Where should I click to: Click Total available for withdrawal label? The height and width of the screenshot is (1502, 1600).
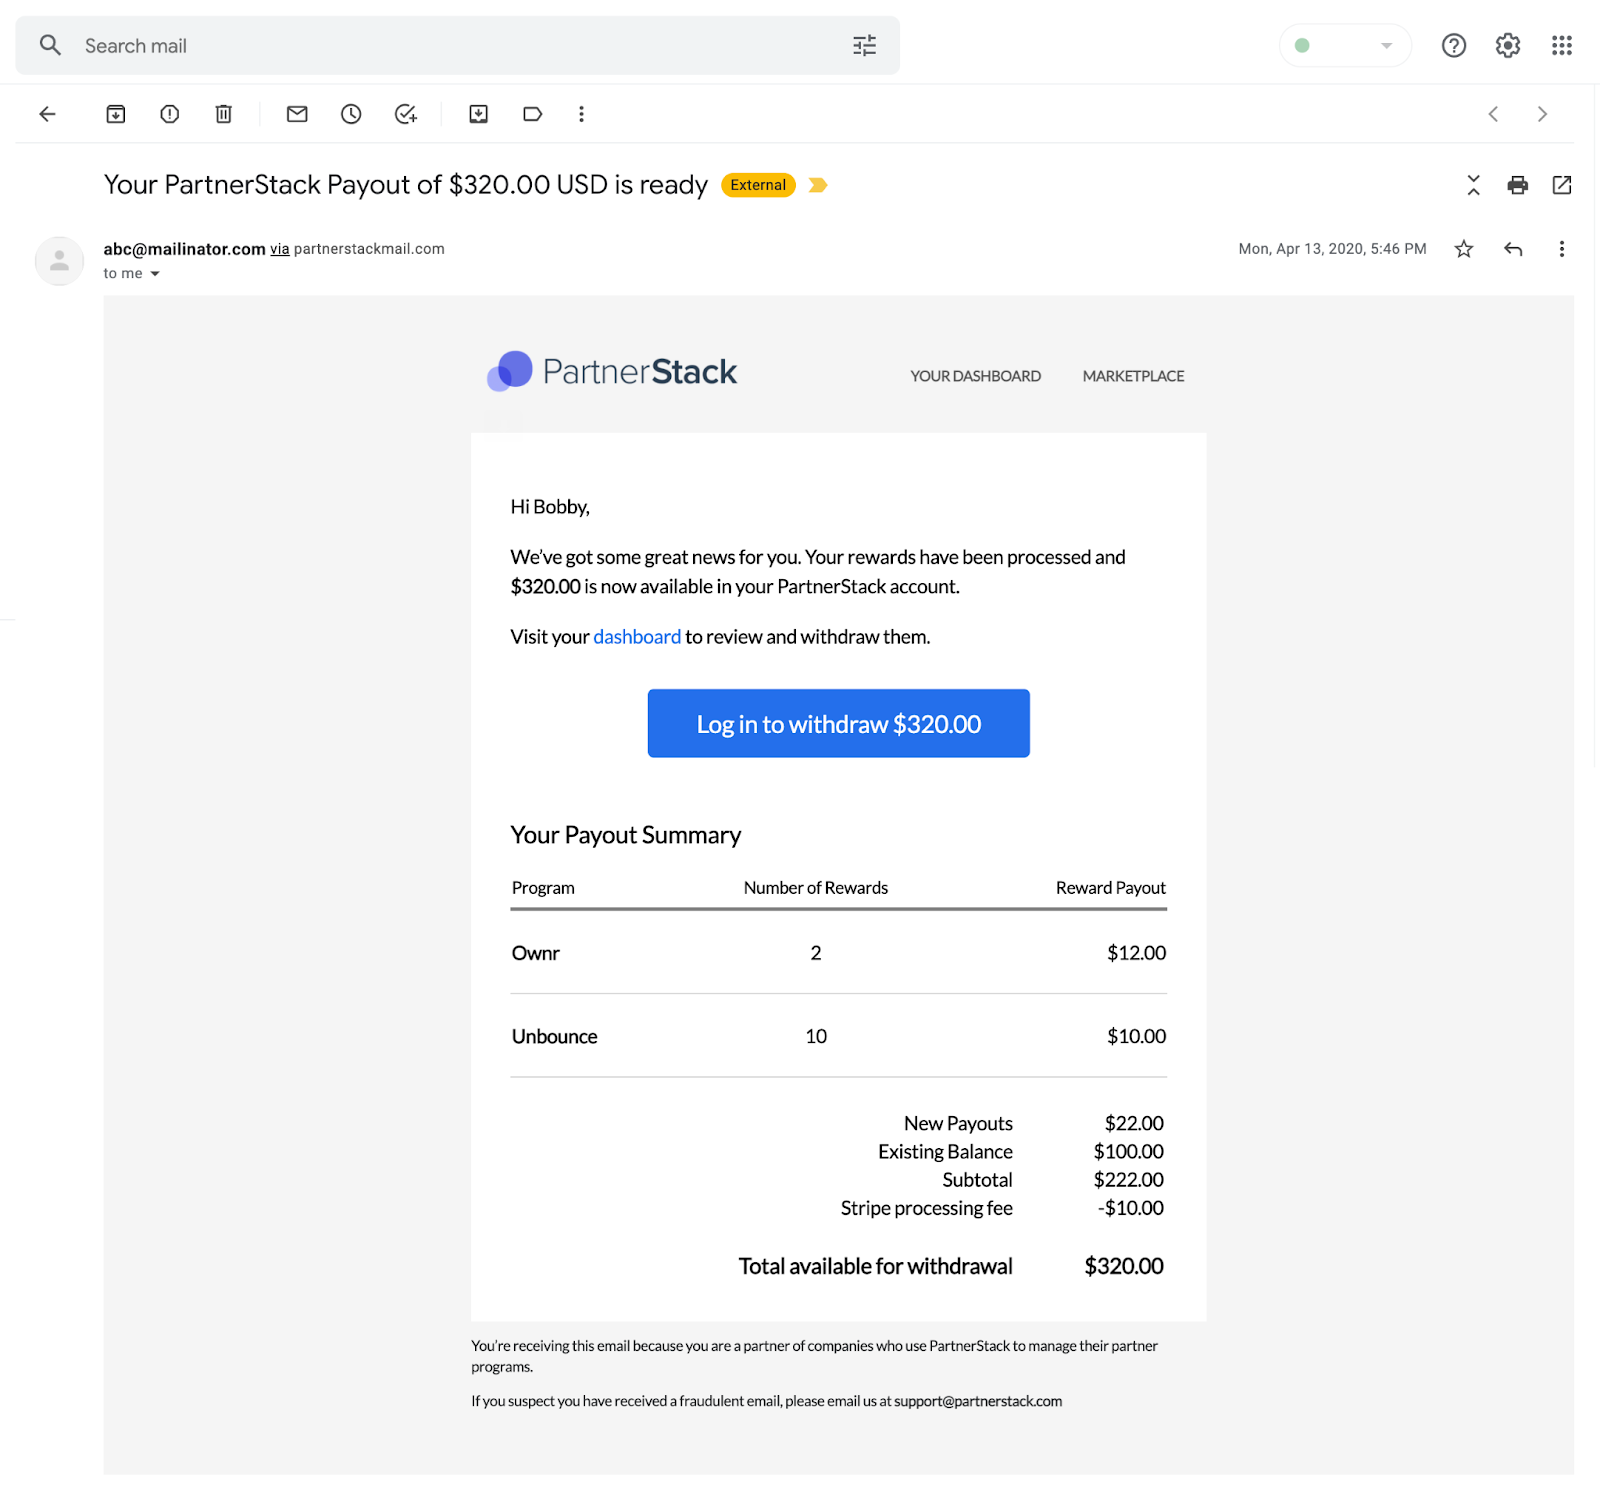click(x=875, y=1267)
